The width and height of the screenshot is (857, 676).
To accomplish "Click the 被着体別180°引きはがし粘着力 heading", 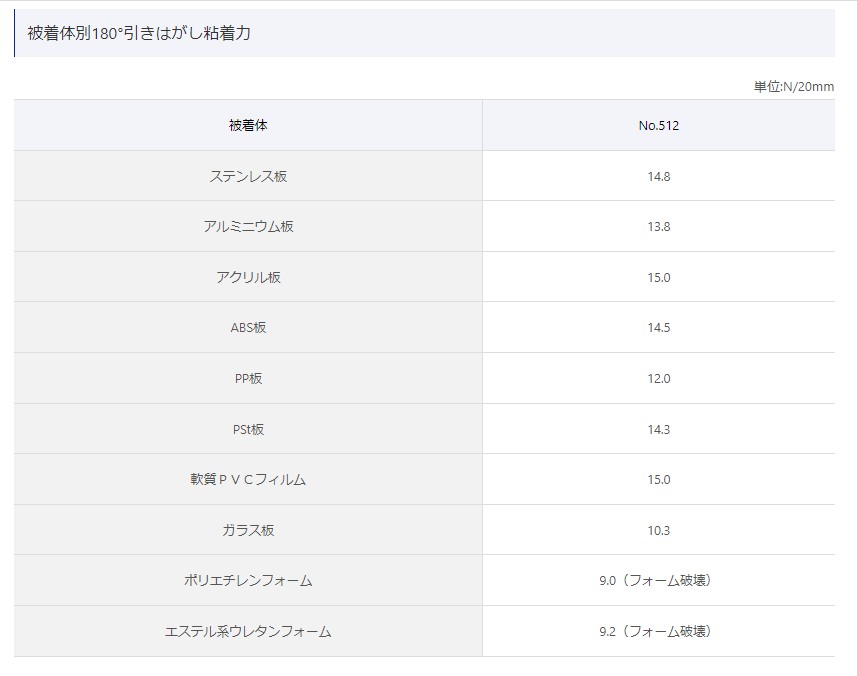I will pyautogui.click(x=139, y=33).
